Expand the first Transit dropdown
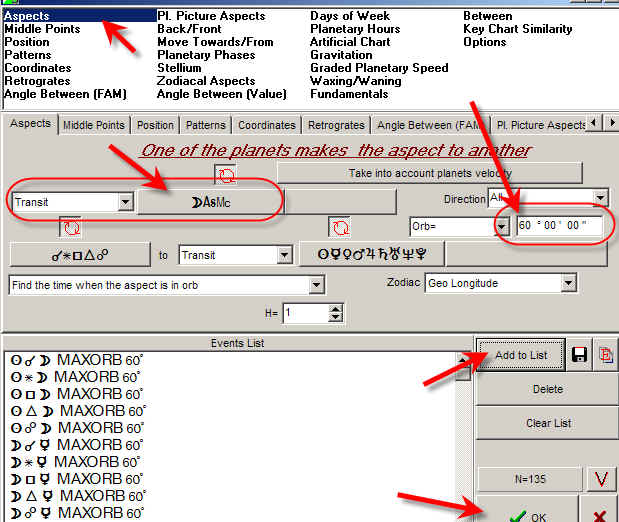619x522 pixels. click(125, 202)
